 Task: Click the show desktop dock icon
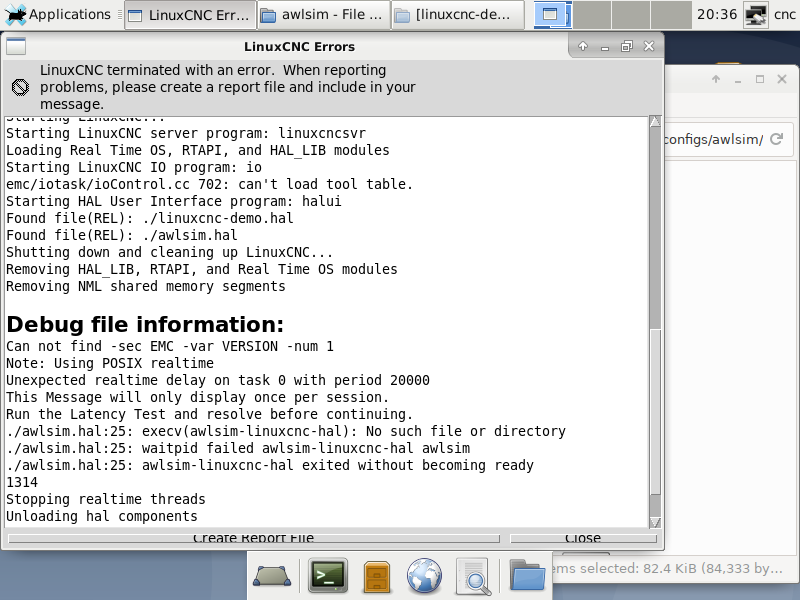(271, 576)
